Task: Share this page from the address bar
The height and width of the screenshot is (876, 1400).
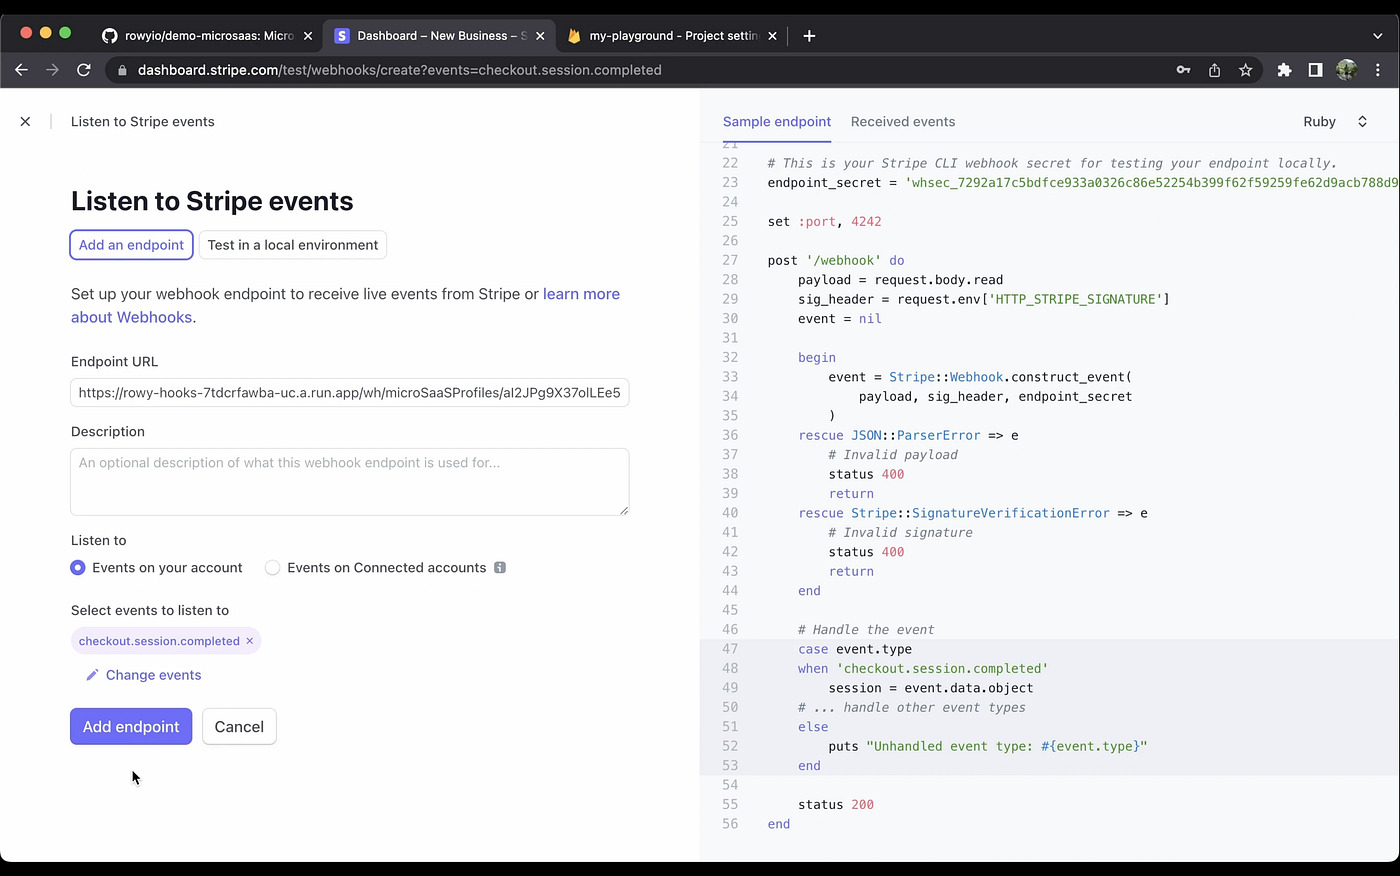Action: click(x=1214, y=70)
